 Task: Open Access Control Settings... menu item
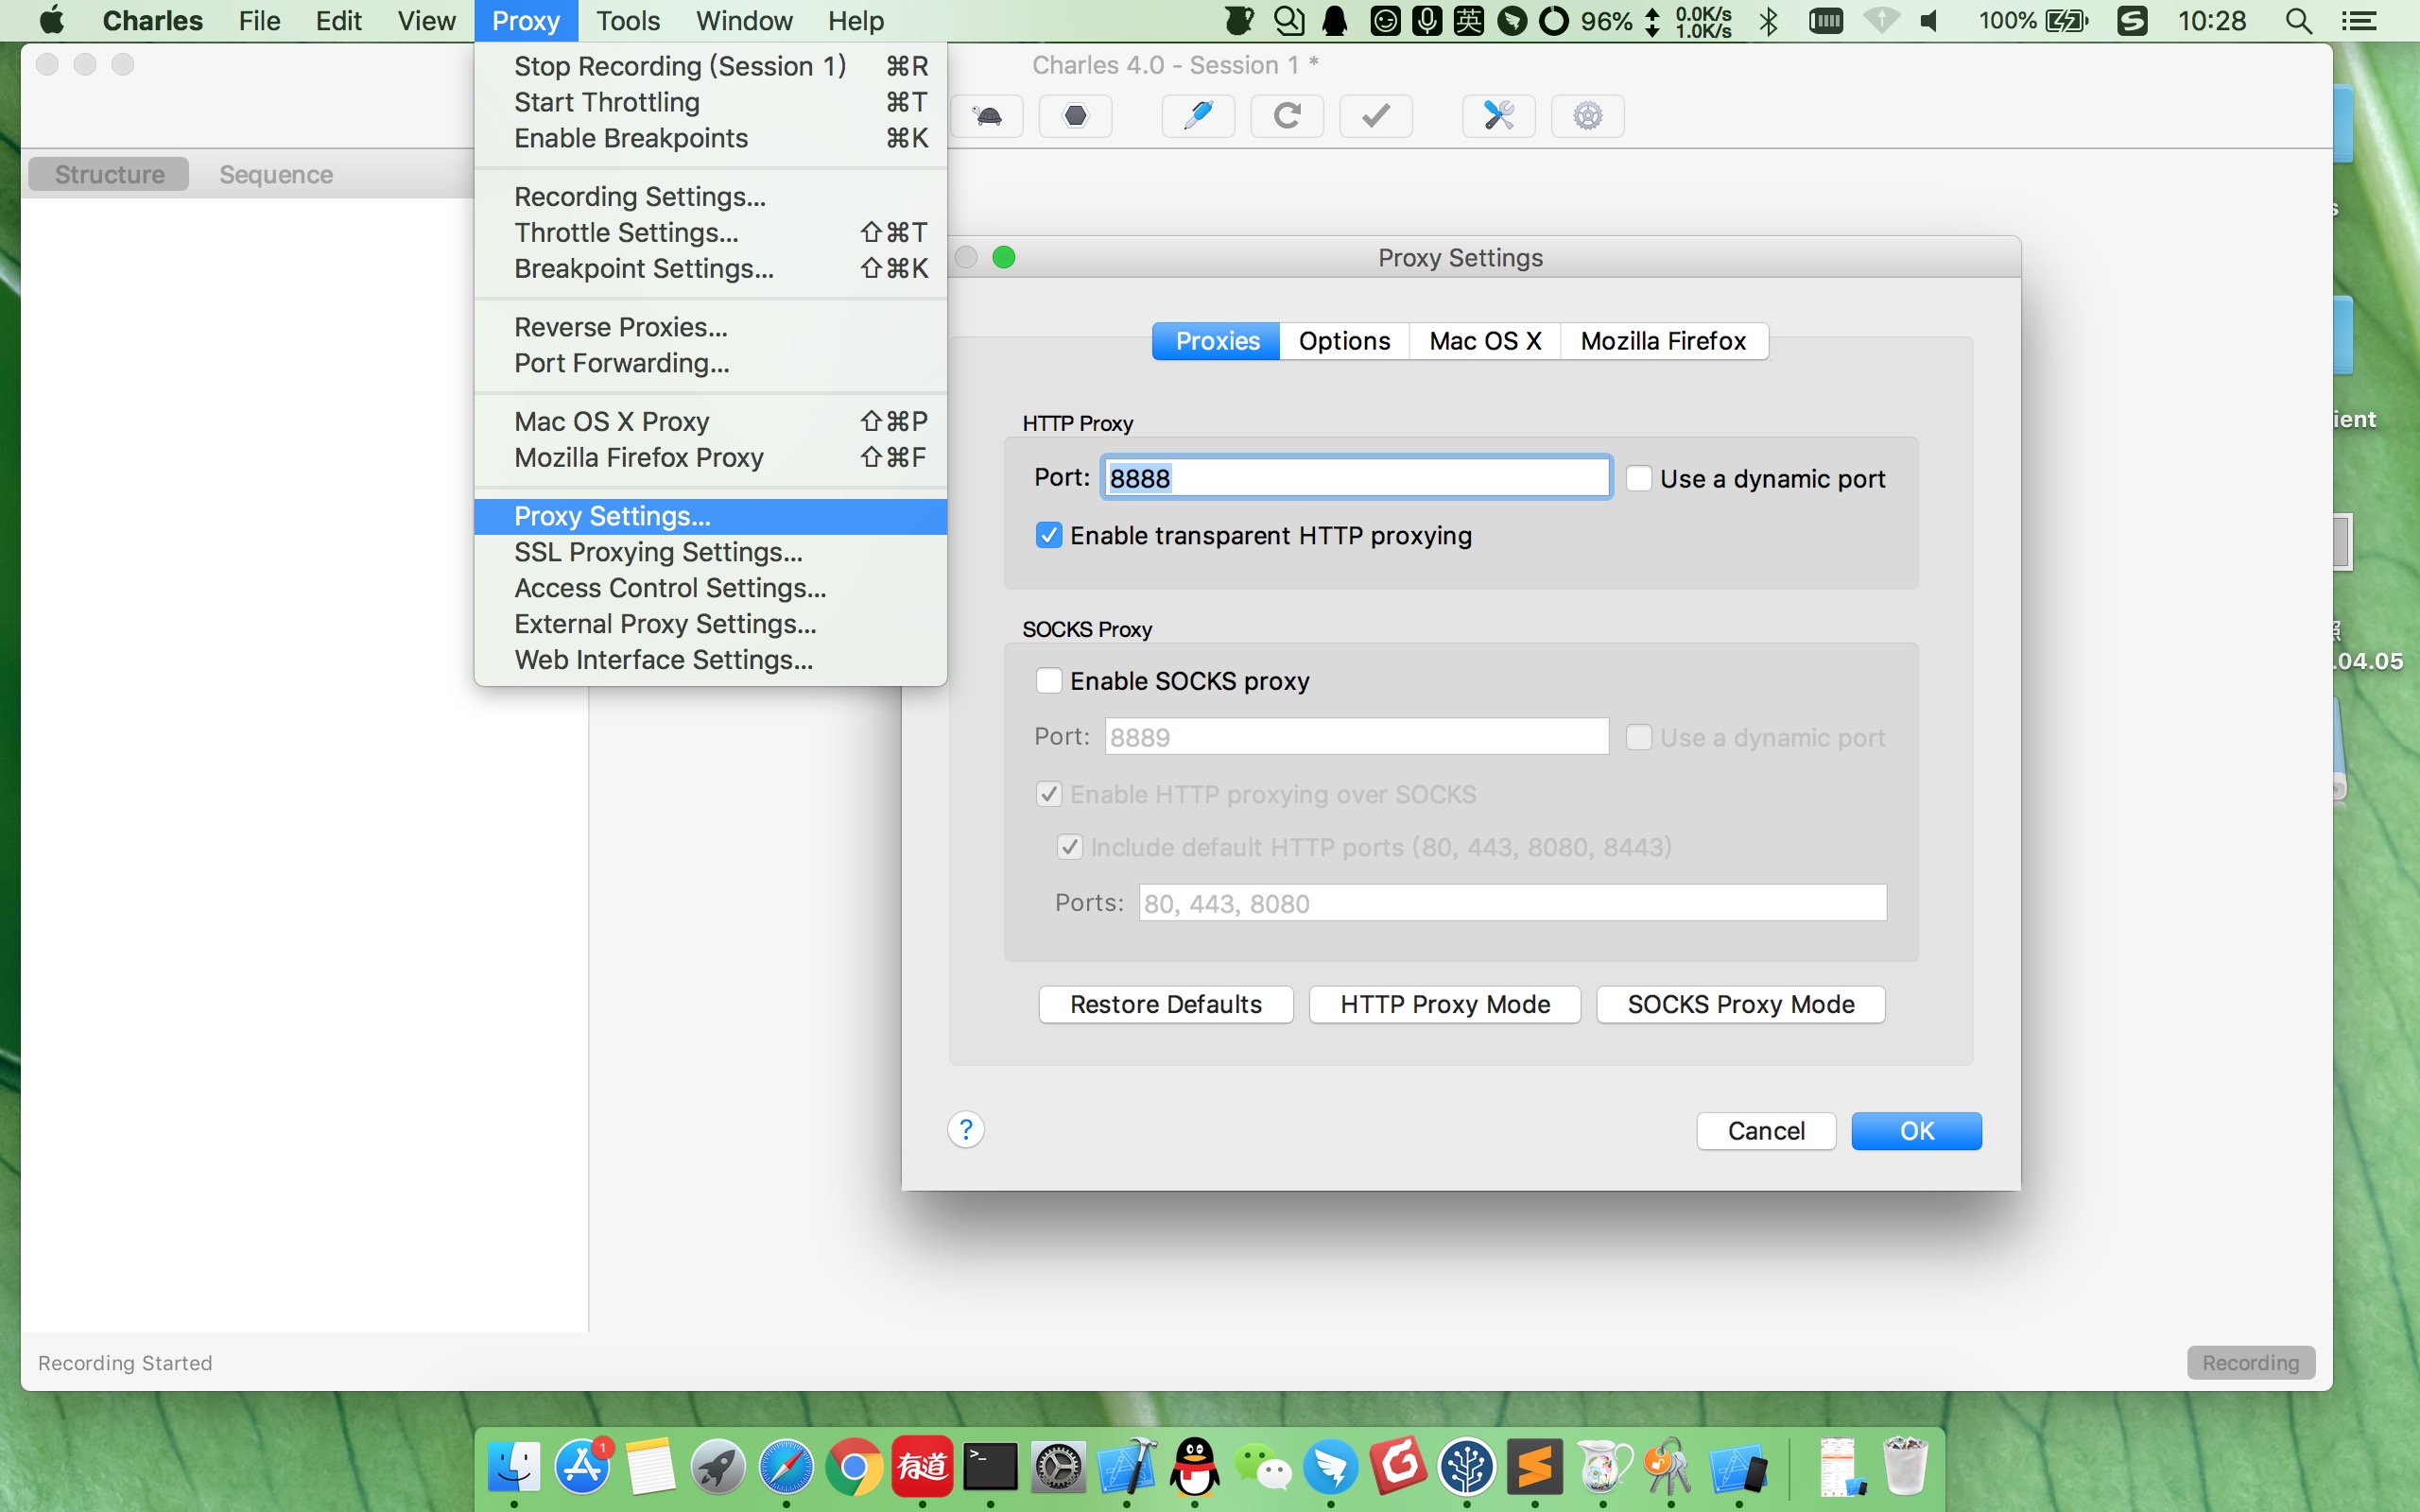click(x=710, y=588)
